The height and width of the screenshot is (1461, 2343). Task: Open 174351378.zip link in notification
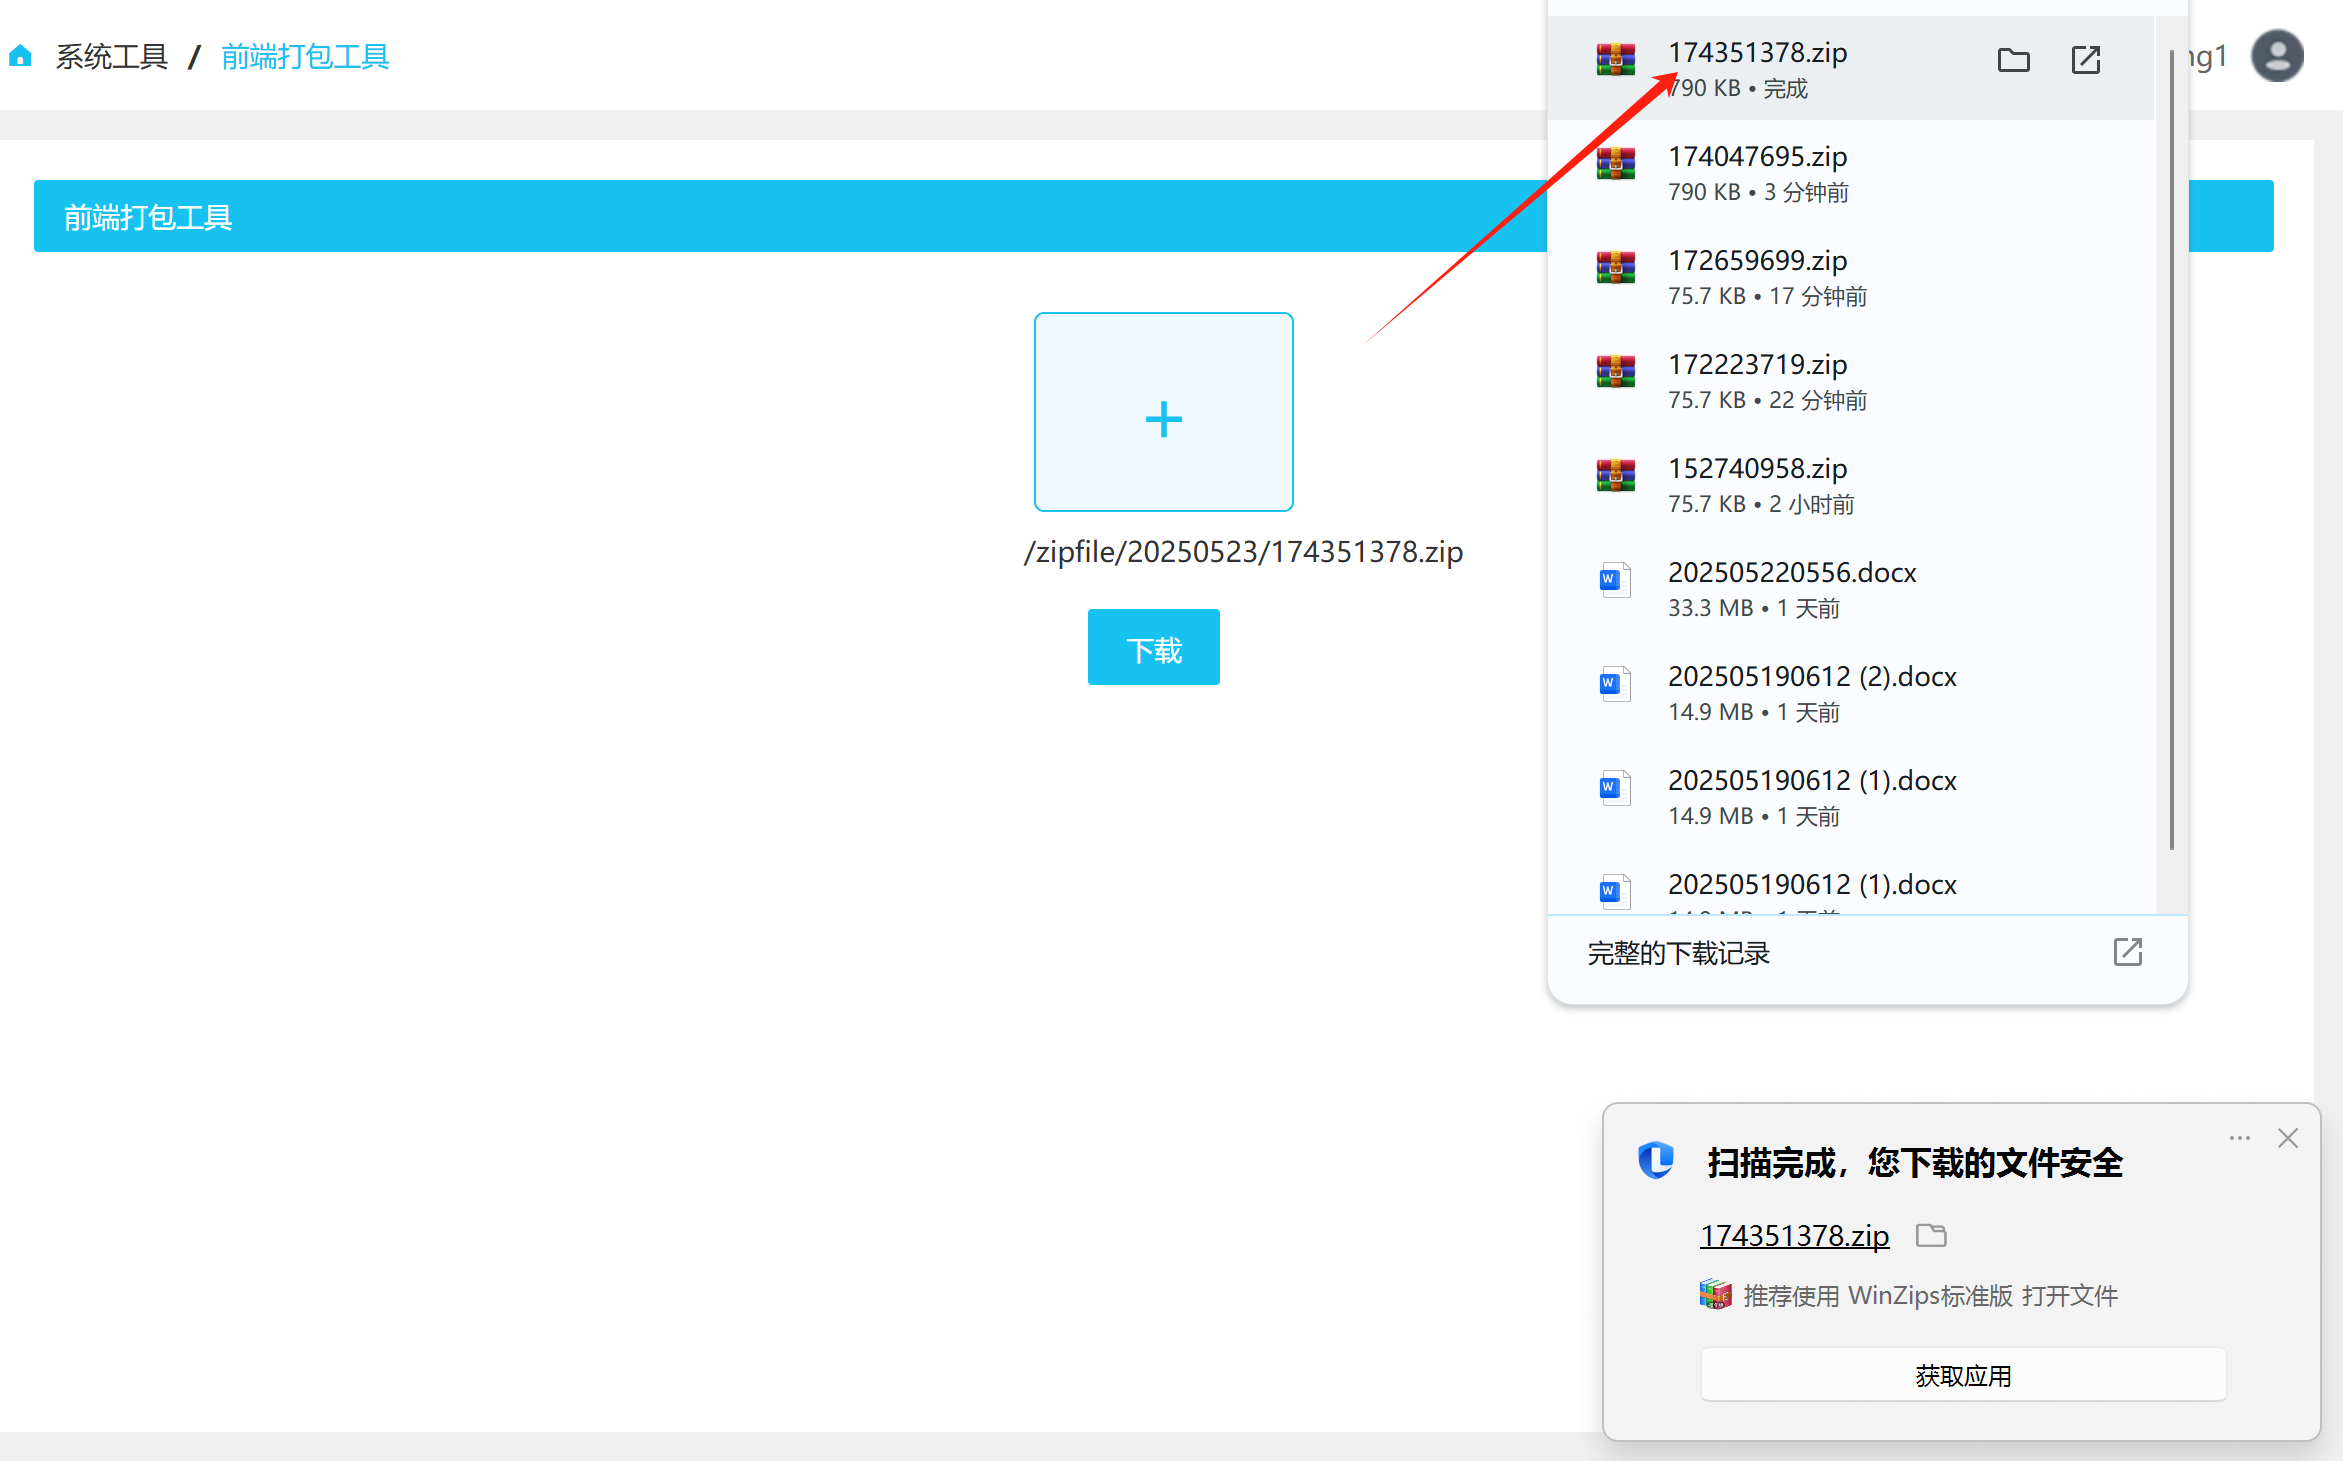(1794, 1236)
